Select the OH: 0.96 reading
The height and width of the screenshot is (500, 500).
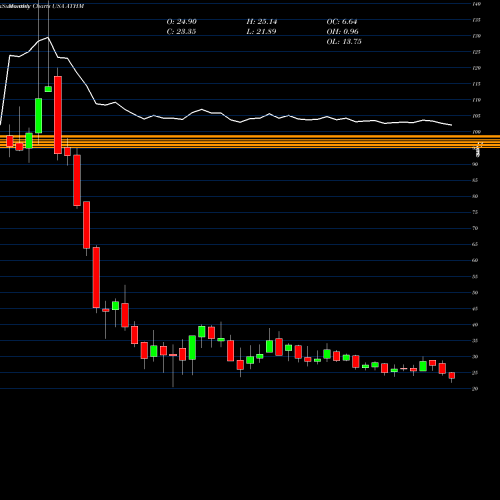coord(342,32)
